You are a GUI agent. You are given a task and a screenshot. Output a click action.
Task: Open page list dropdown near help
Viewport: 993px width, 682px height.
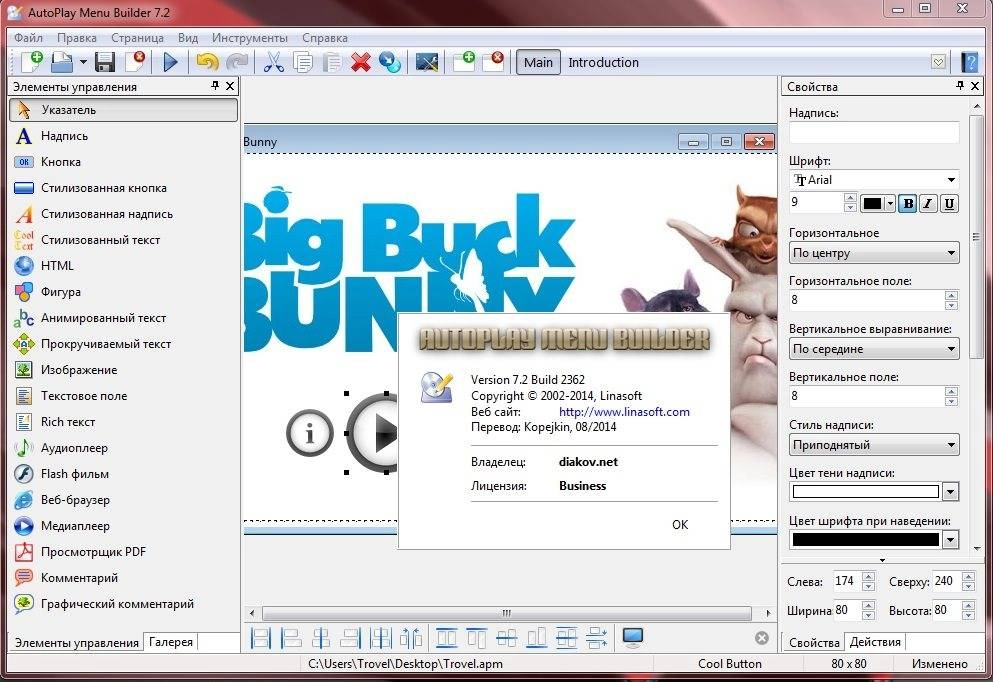[x=939, y=62]
